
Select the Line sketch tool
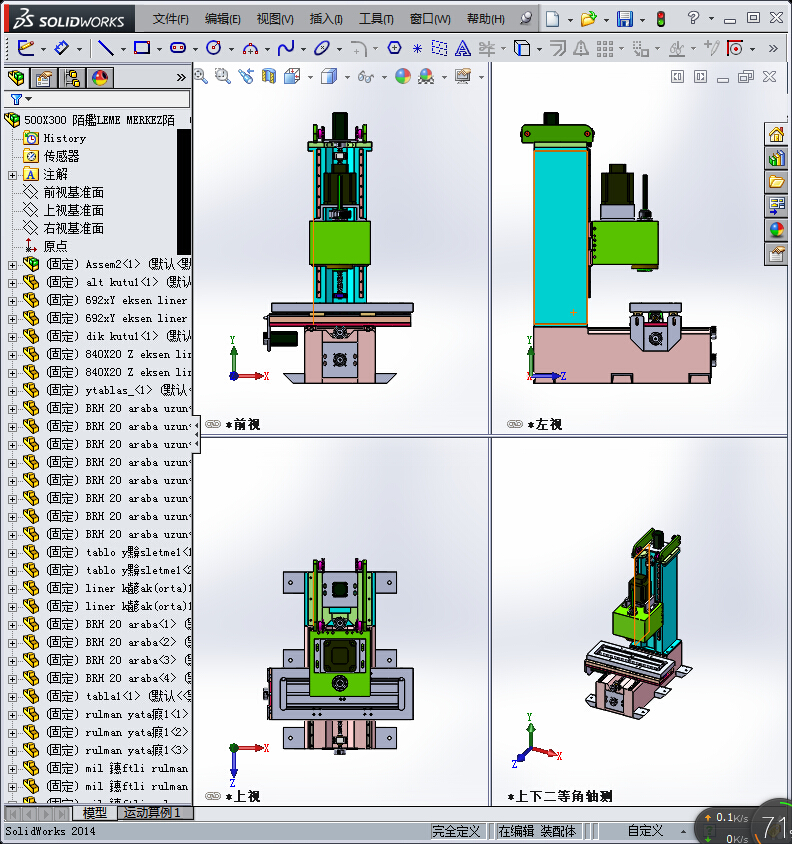pos(105,48)
